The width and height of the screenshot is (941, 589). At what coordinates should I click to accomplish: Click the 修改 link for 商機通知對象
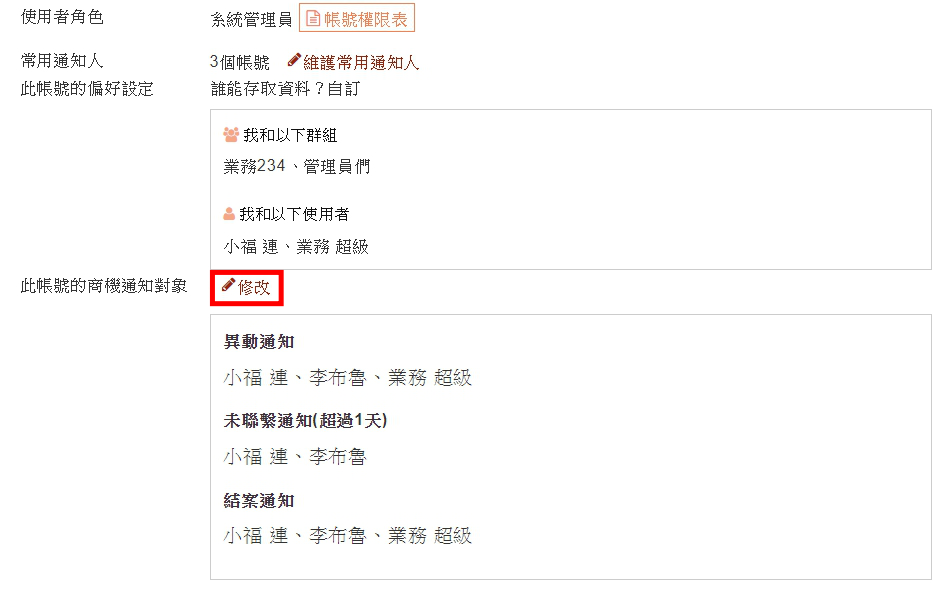(247, 288)
